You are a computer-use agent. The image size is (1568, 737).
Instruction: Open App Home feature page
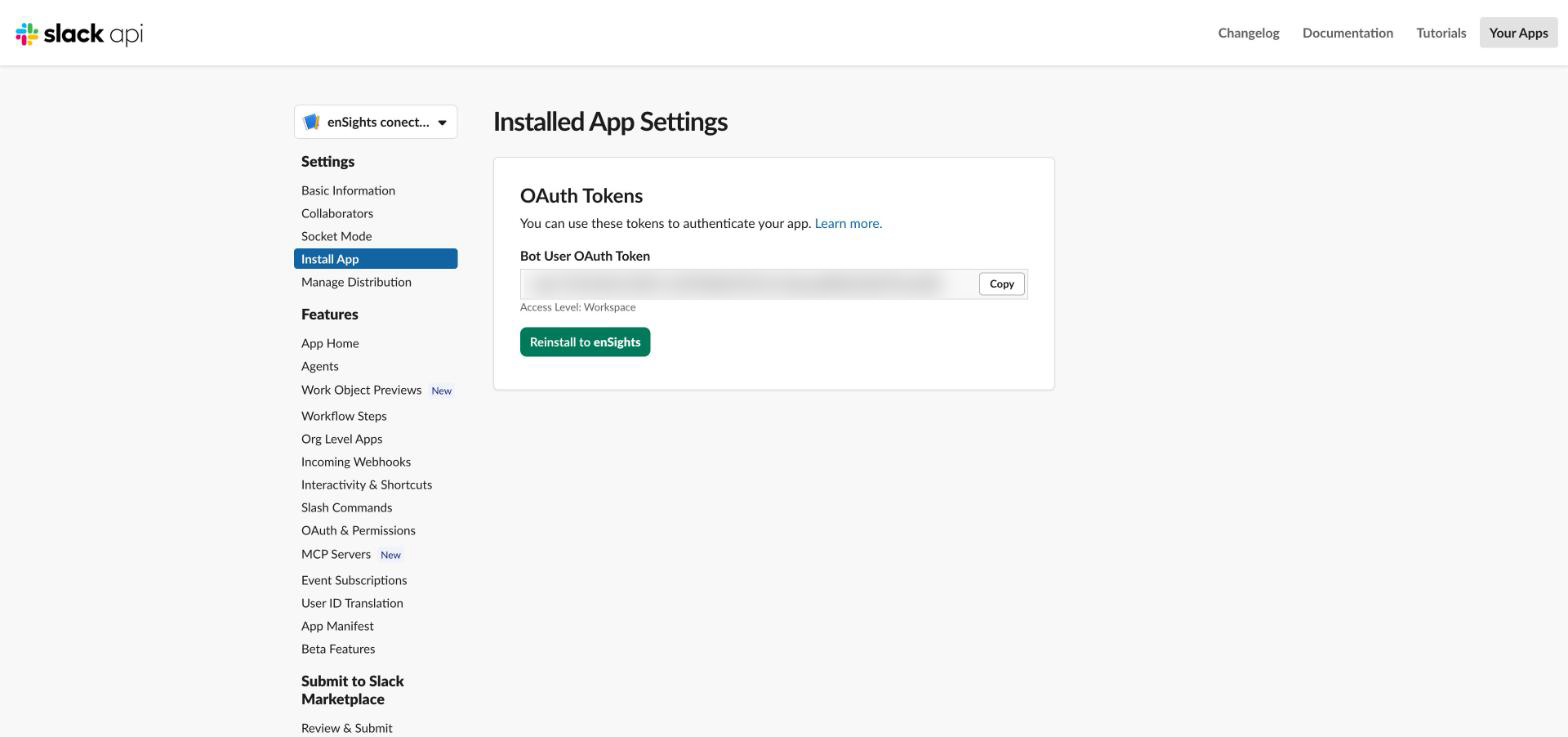tap(330, 343)
